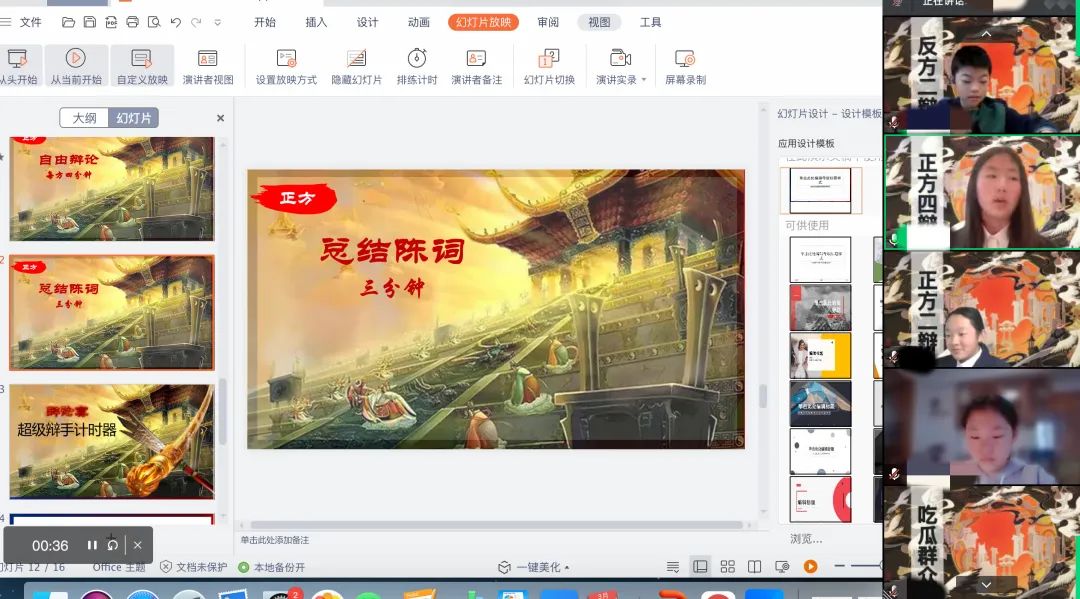1080x599 pixels.
Task: Click the redo arrow icon
Action: point(196,22)
